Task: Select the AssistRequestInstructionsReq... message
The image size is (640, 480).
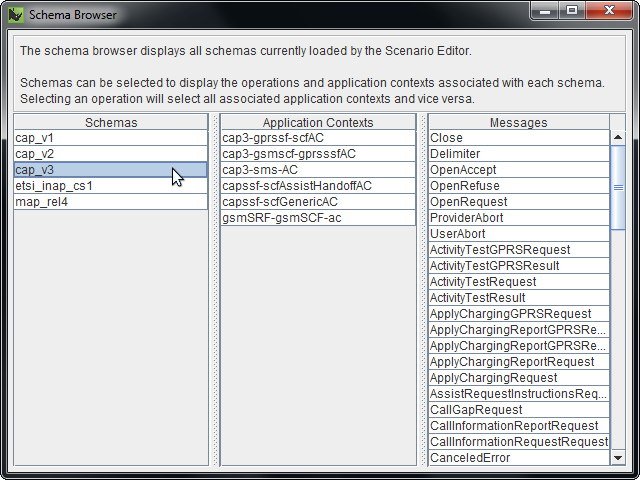Action: click(519, 393)
